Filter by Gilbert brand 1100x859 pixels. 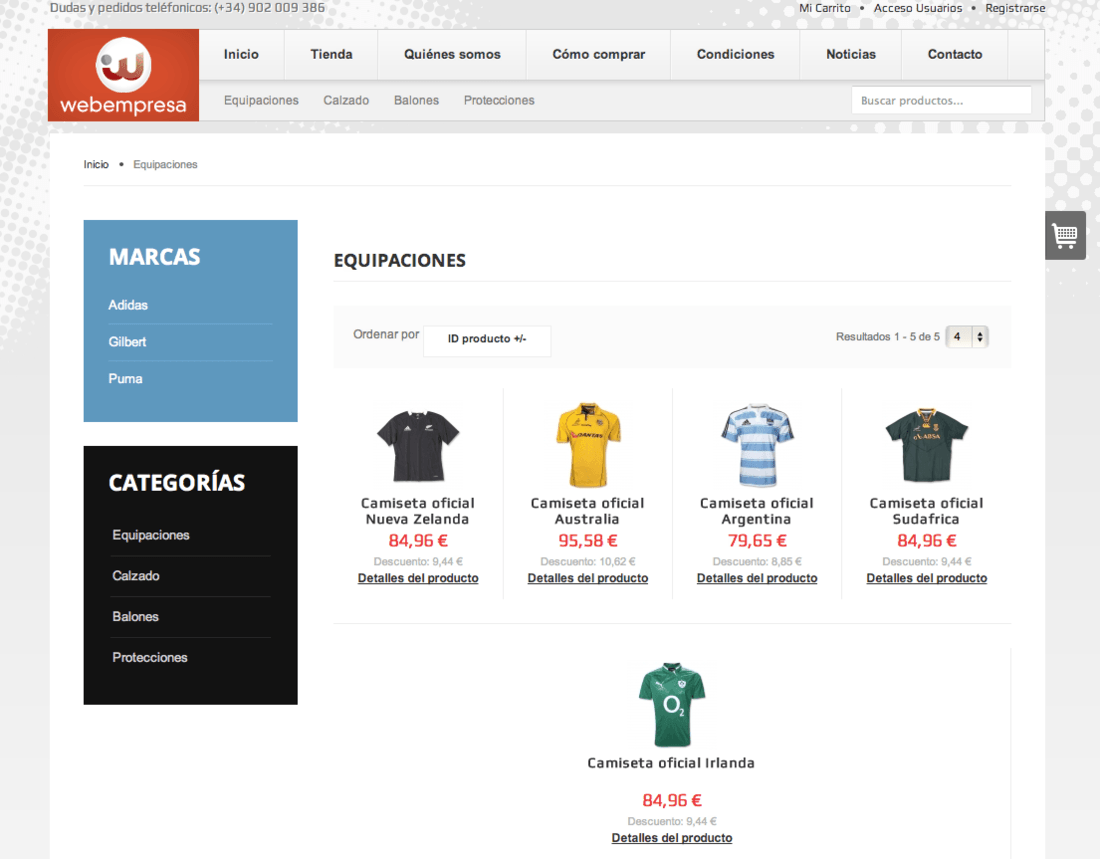tap(127, 342)
